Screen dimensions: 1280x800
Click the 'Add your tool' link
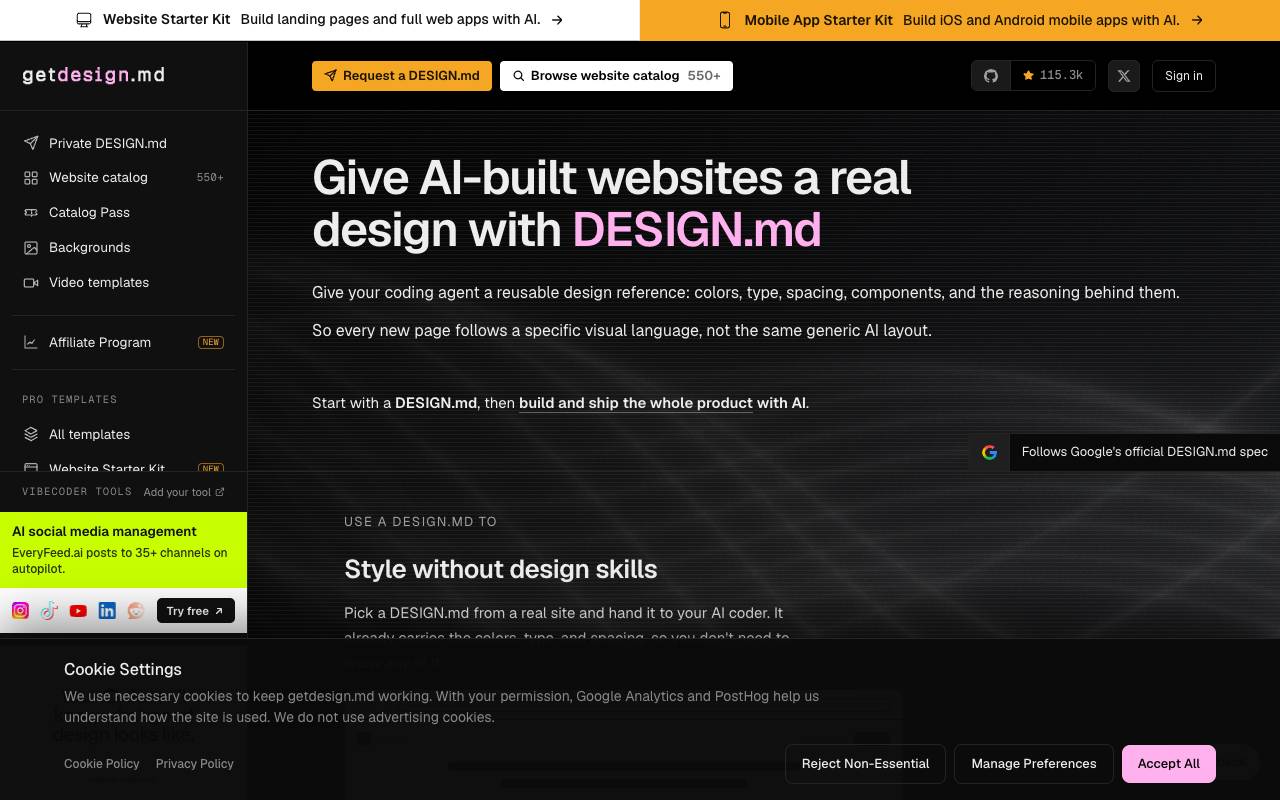point(184,492)
